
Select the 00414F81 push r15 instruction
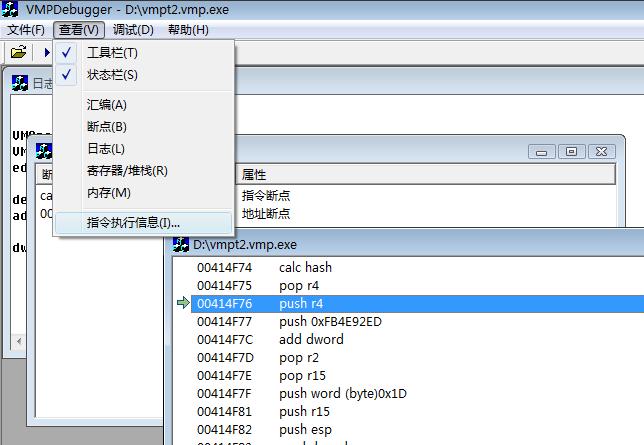click(x=417, y=412)
